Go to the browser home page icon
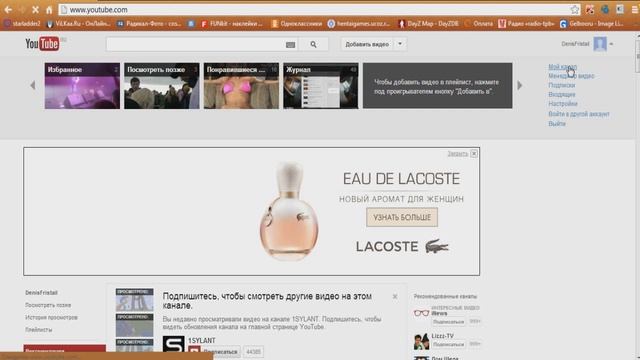 pos(49,9)
